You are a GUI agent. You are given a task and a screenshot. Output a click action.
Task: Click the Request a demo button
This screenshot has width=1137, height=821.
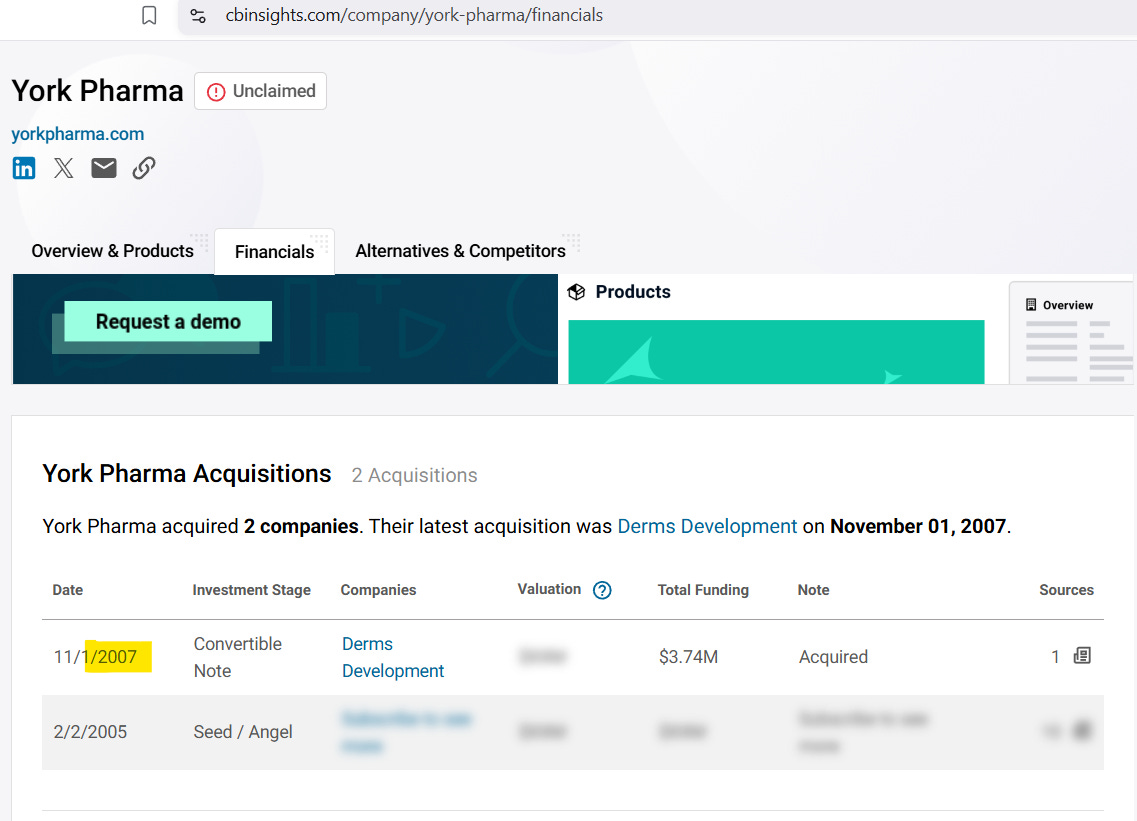pos(168,321)
